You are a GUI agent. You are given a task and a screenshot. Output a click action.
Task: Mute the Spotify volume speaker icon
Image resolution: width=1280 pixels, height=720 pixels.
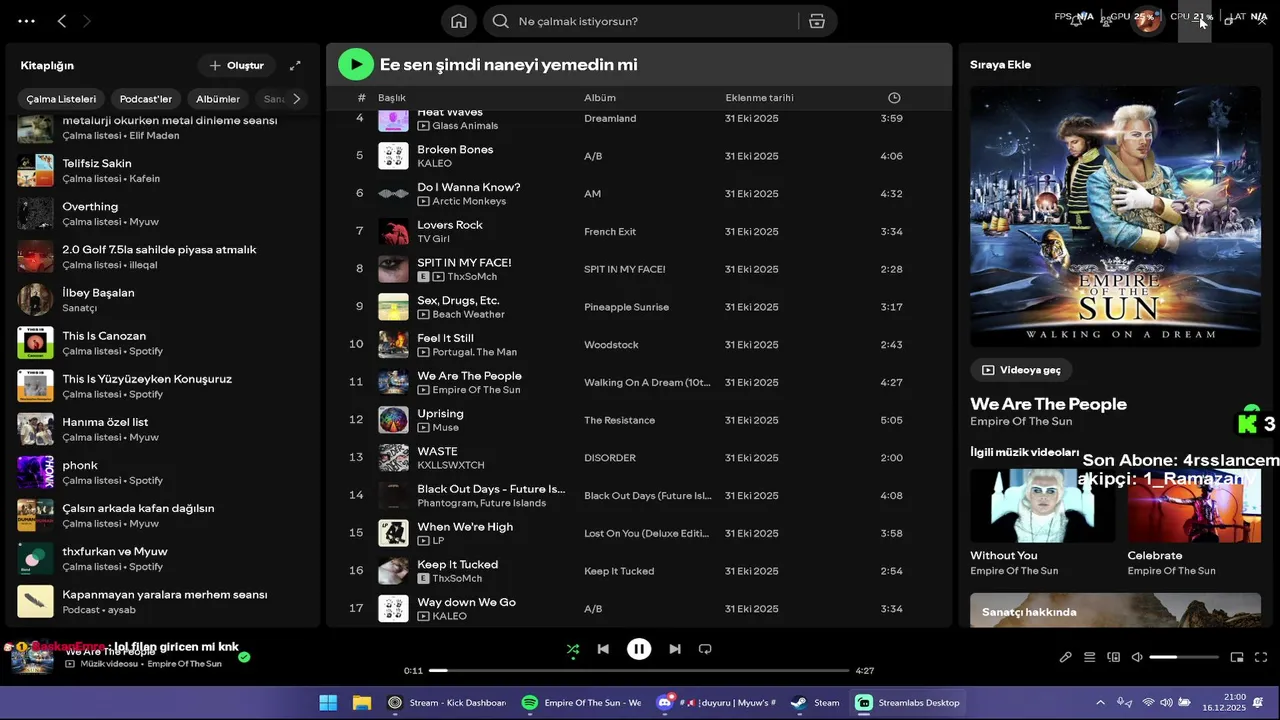coord(1137,657)
